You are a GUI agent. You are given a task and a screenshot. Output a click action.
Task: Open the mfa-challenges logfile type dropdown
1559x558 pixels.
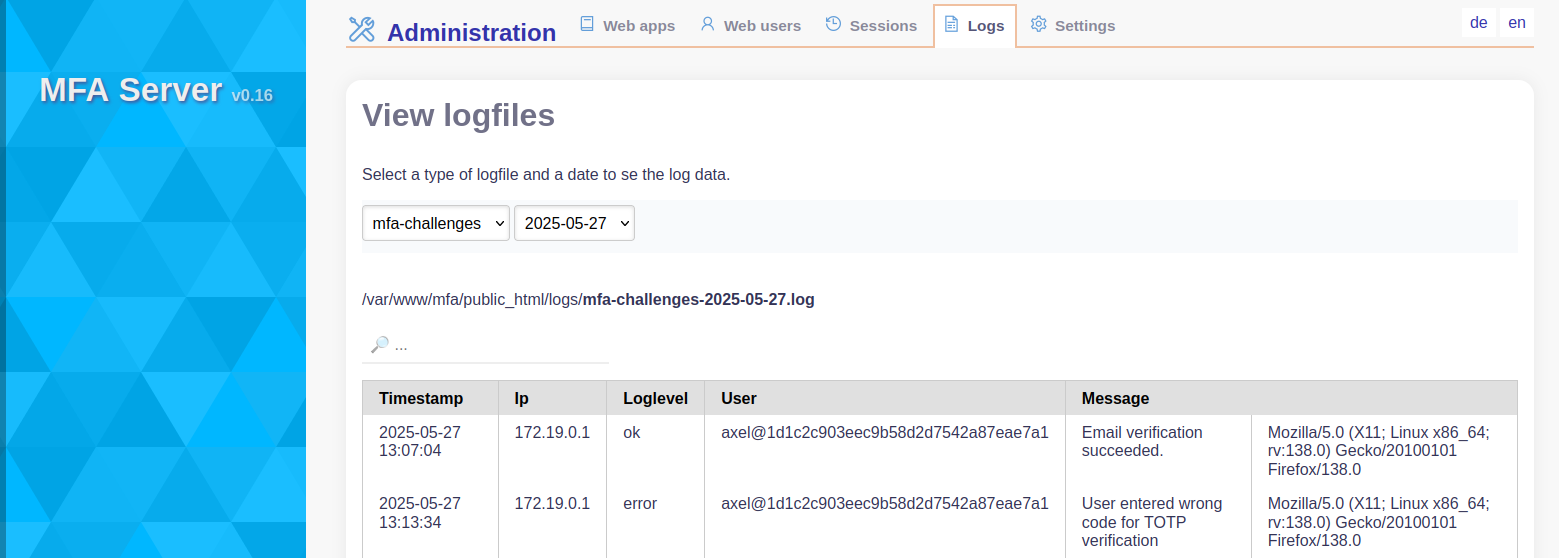pos(436,223)
